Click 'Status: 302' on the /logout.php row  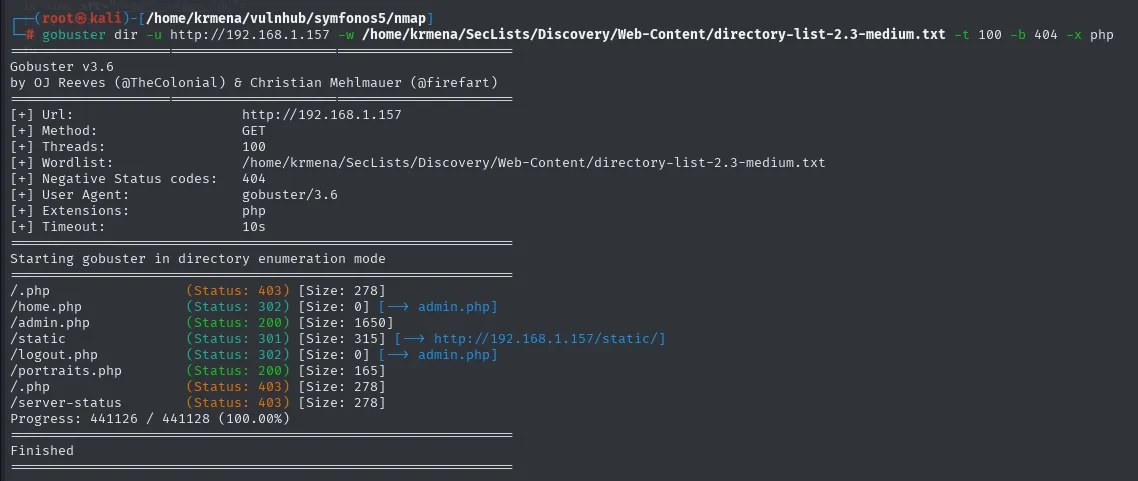point(237,355)
